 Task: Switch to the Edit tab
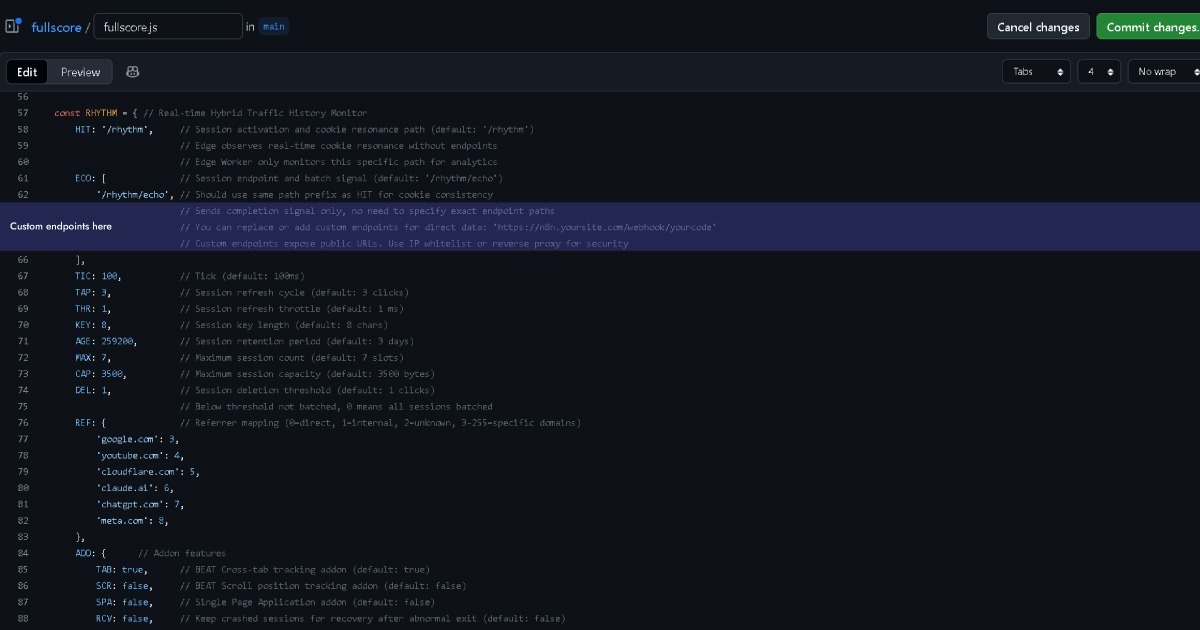[x=27, y=72]
